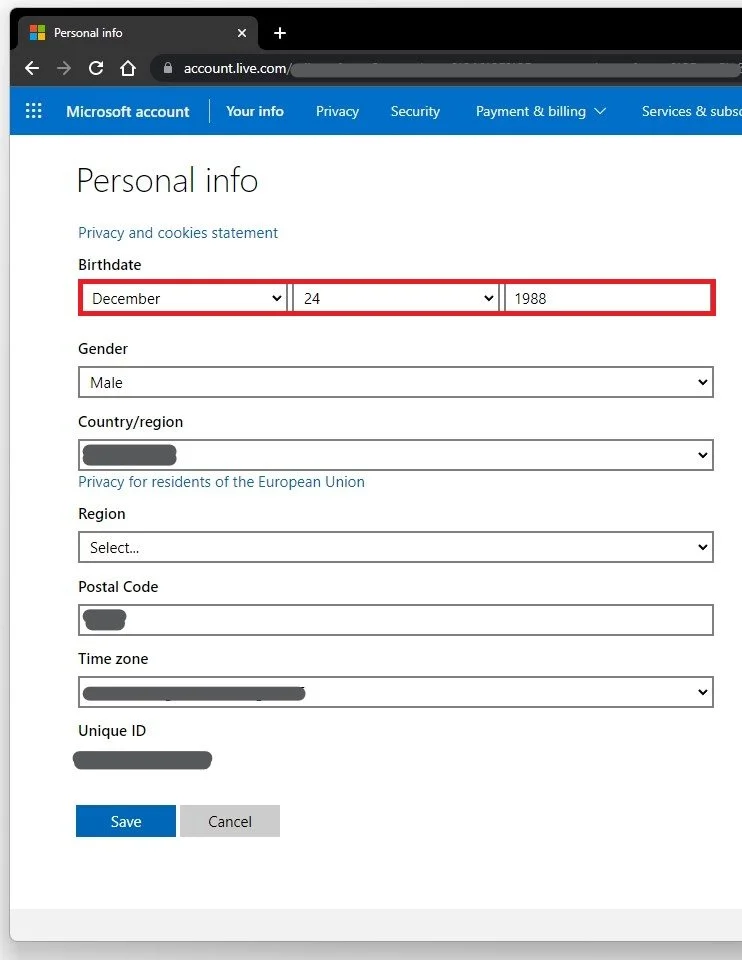The width and height of the screenshot is (742, 960).
Task: Expand the Payment & billing menu
Action: pos(541,111)
